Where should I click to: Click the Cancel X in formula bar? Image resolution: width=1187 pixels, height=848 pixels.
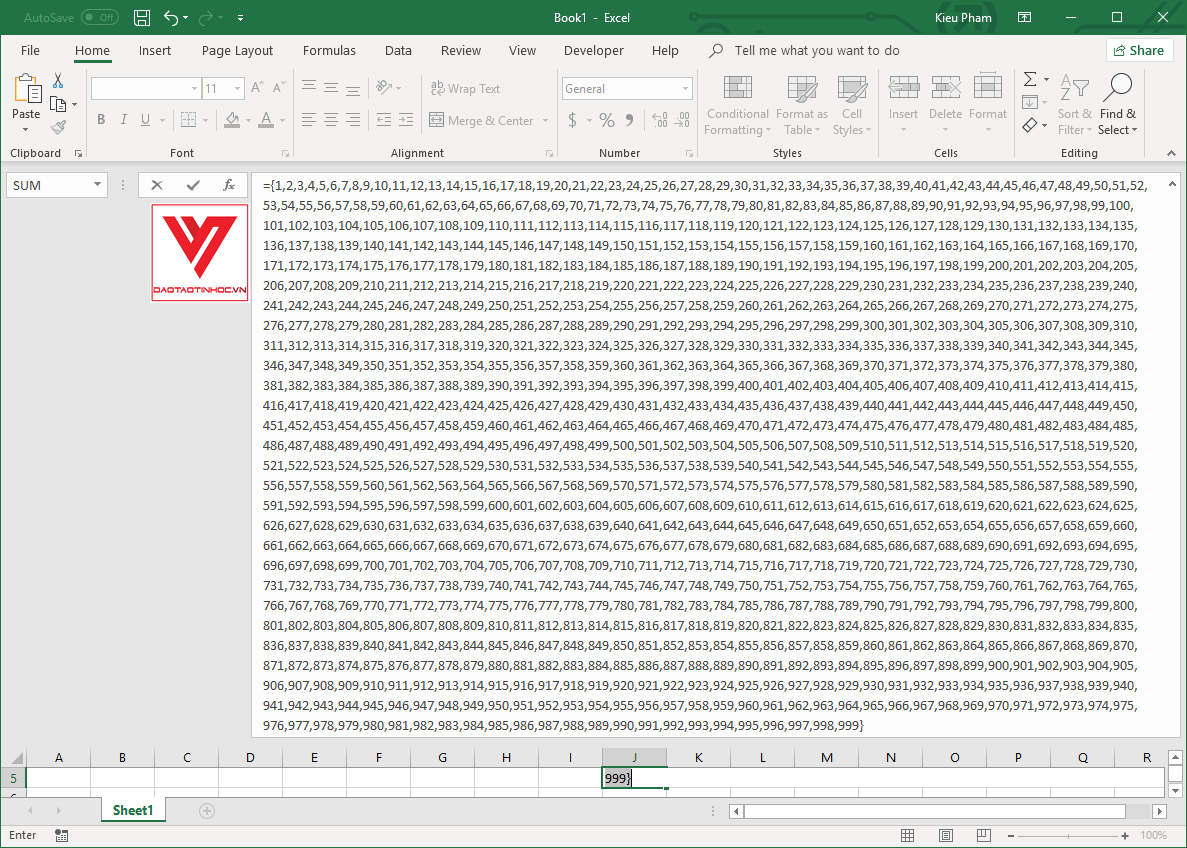coord(157,185)
